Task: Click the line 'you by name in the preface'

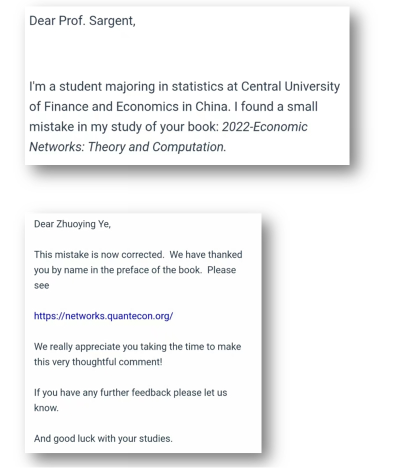Action: pyautogui.click(x=135, y=270)
